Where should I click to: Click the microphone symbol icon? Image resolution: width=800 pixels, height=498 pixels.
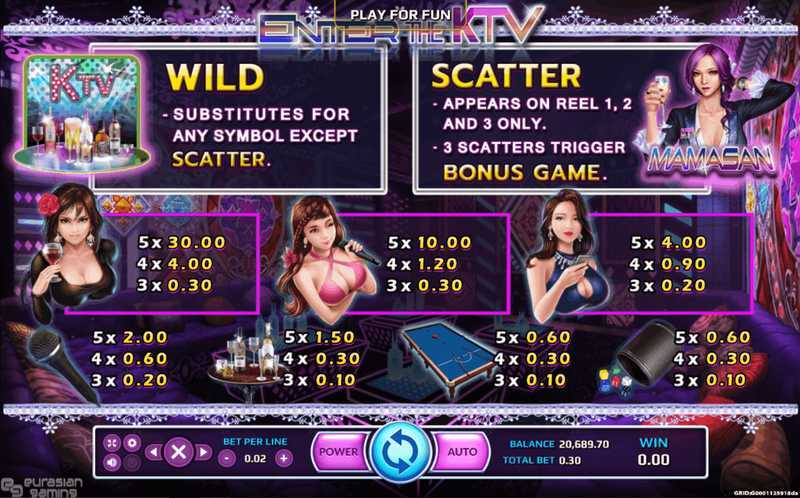[60, 363]
